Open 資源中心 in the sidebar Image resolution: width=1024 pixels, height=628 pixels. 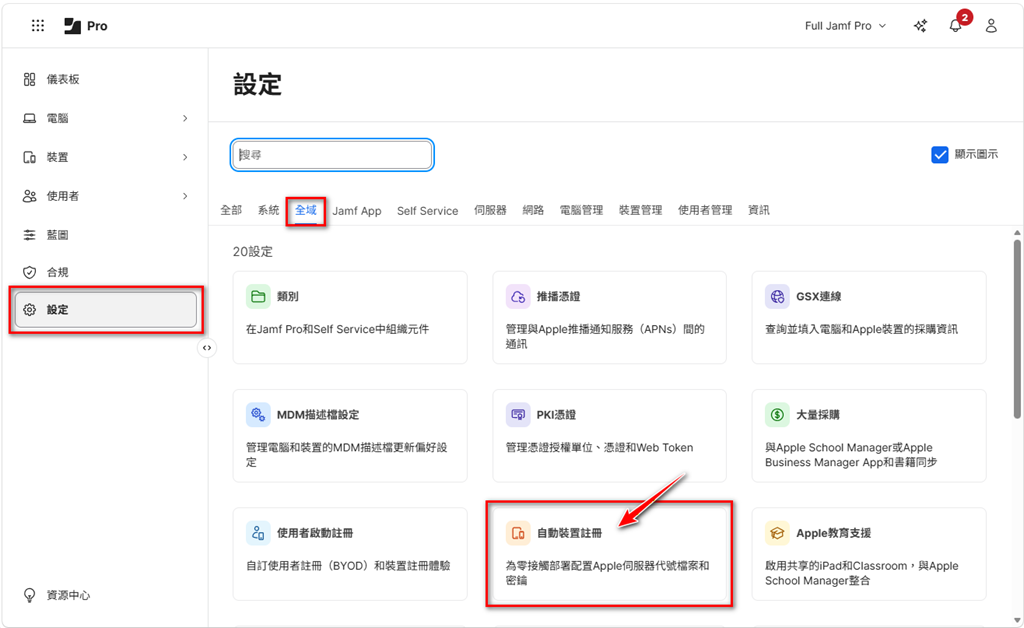(68, 595)
